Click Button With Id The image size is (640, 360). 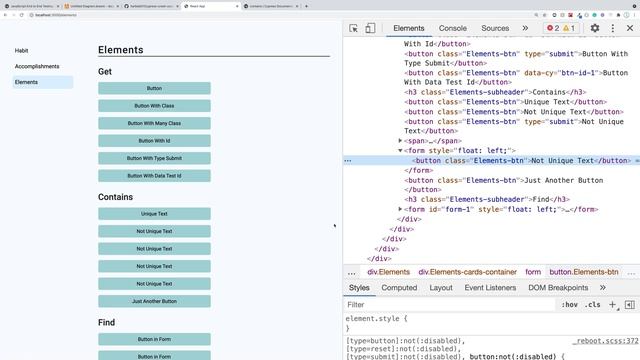(x=154, y=141)
